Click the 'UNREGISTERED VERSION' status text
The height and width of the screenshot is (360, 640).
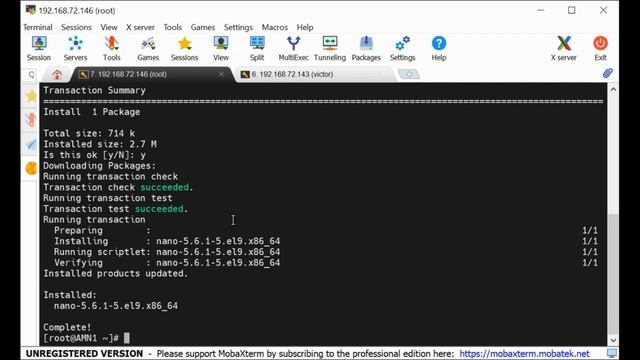tap(84, 353)
